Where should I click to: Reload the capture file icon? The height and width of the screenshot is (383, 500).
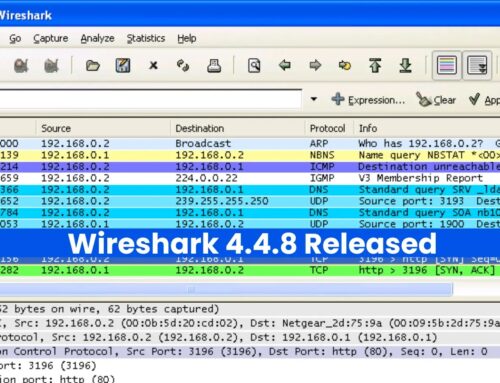[183, 65]
